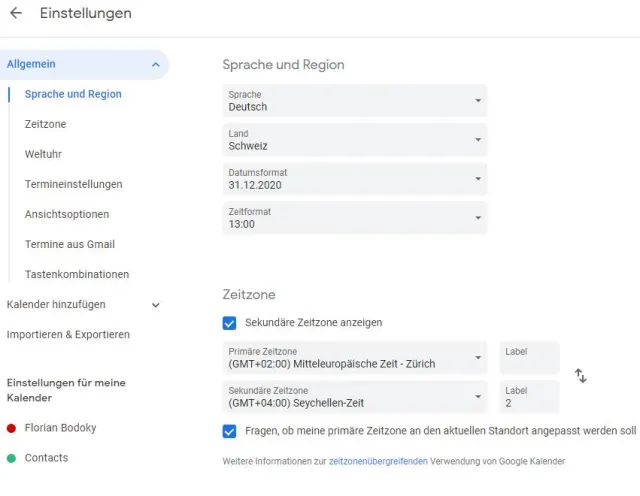The image size is (640, 496).
Task: Uncheck the primary time zone location prompt
Action: click(229, 431)
